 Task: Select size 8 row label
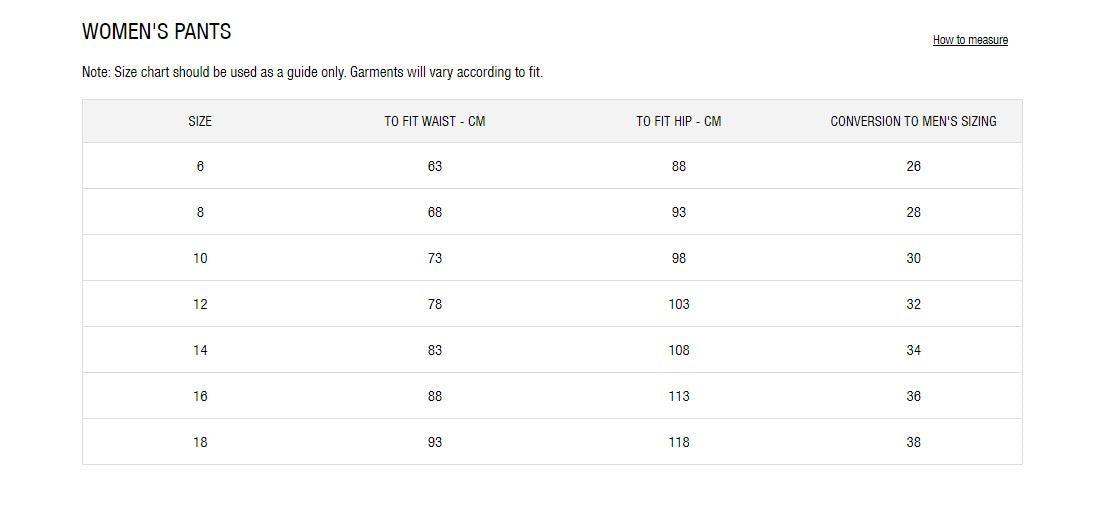pyautogui.click(x=200, y=212)
